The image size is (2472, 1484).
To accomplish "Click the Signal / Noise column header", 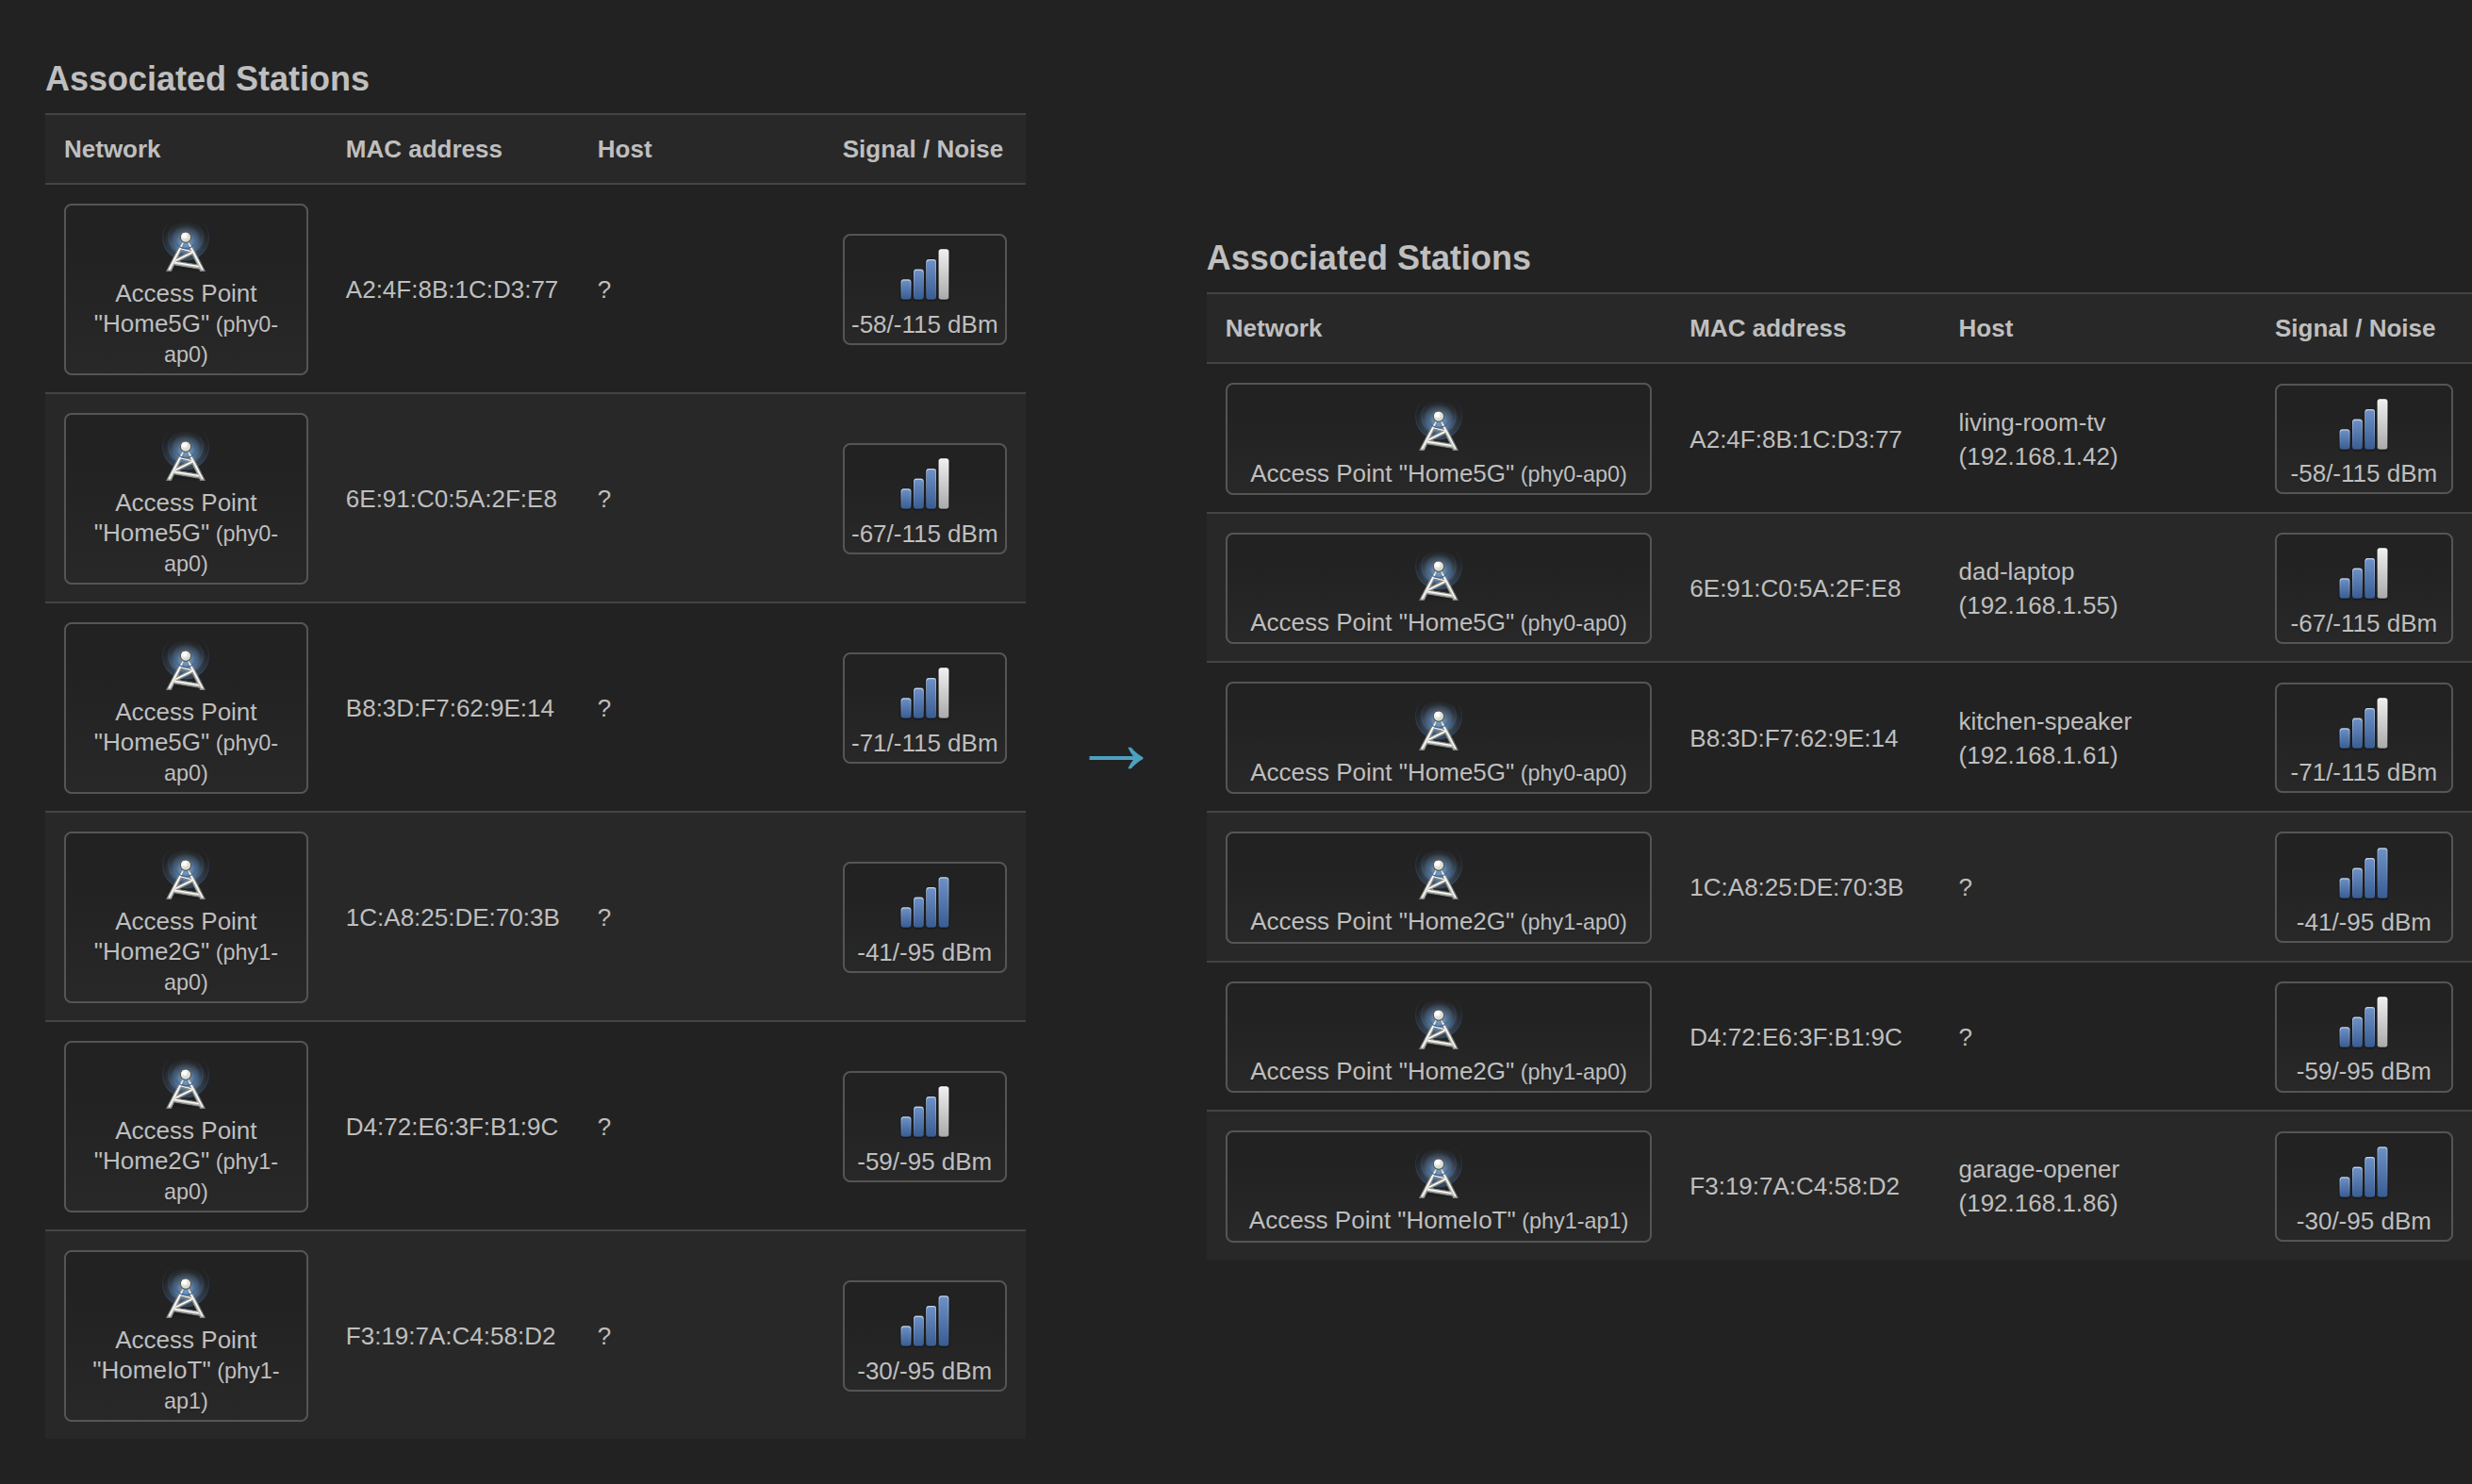I will click(x=2355, y=327).
